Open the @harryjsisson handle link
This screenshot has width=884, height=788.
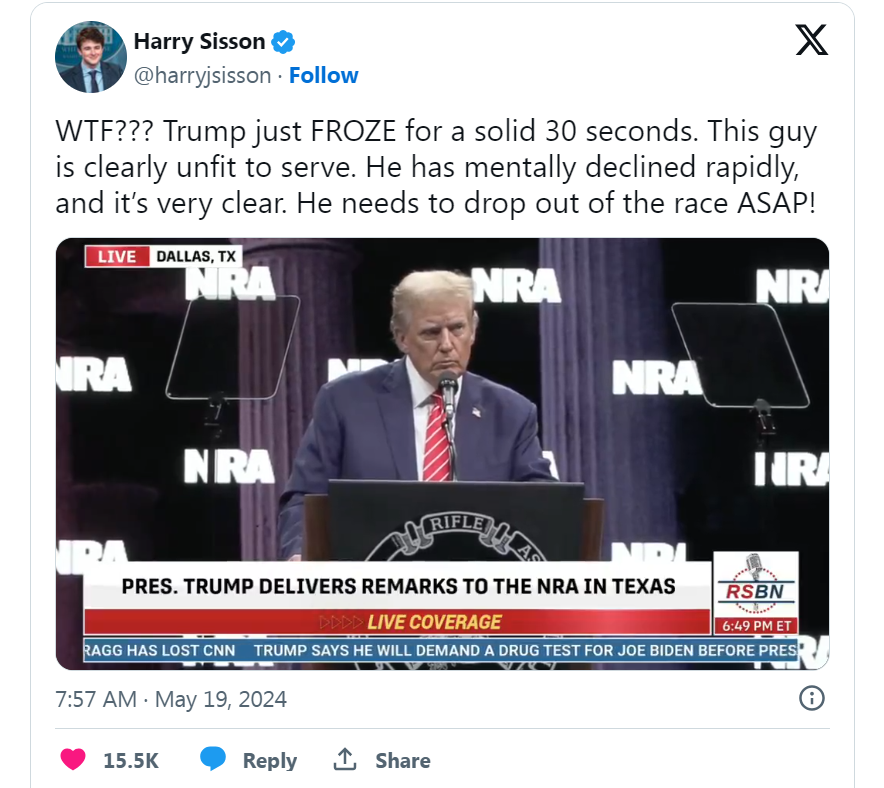(203, 75)
